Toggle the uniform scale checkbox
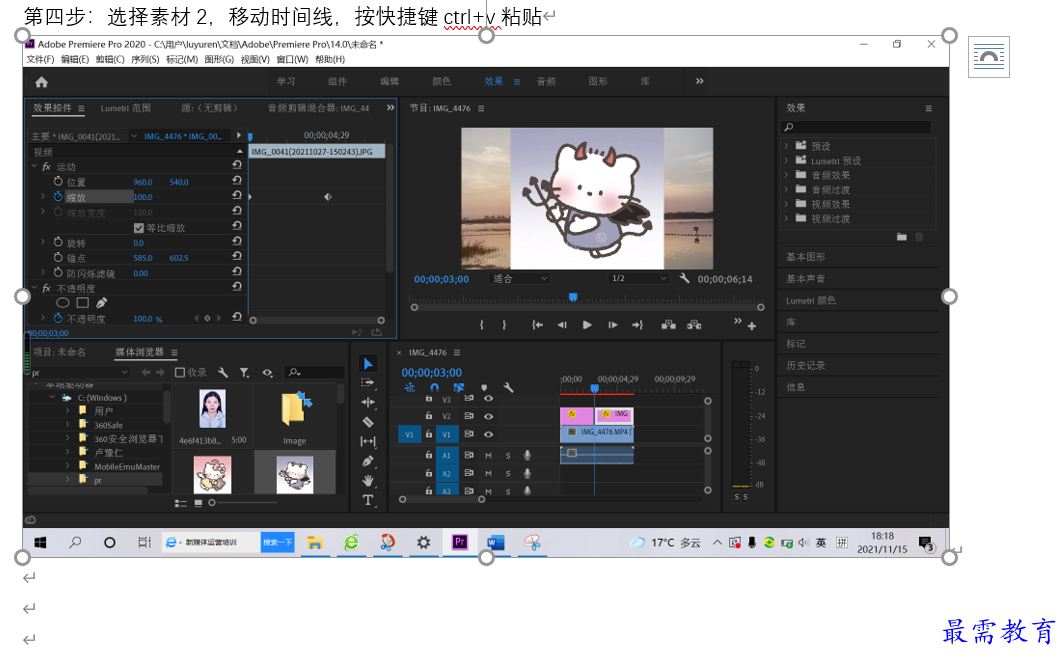The image size is (1064, 663). 138,228
